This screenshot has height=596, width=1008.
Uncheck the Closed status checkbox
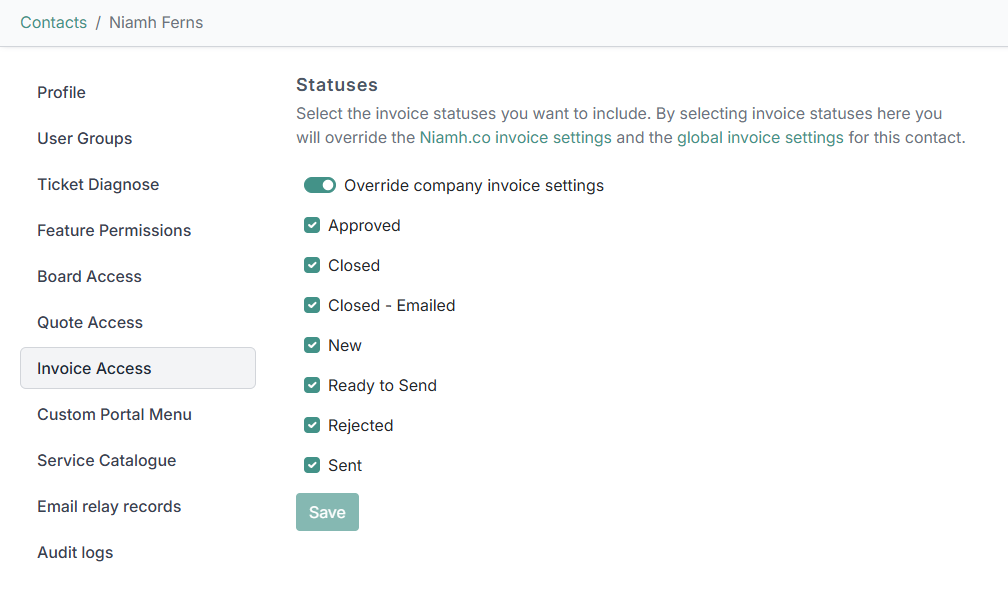point(312,265)
